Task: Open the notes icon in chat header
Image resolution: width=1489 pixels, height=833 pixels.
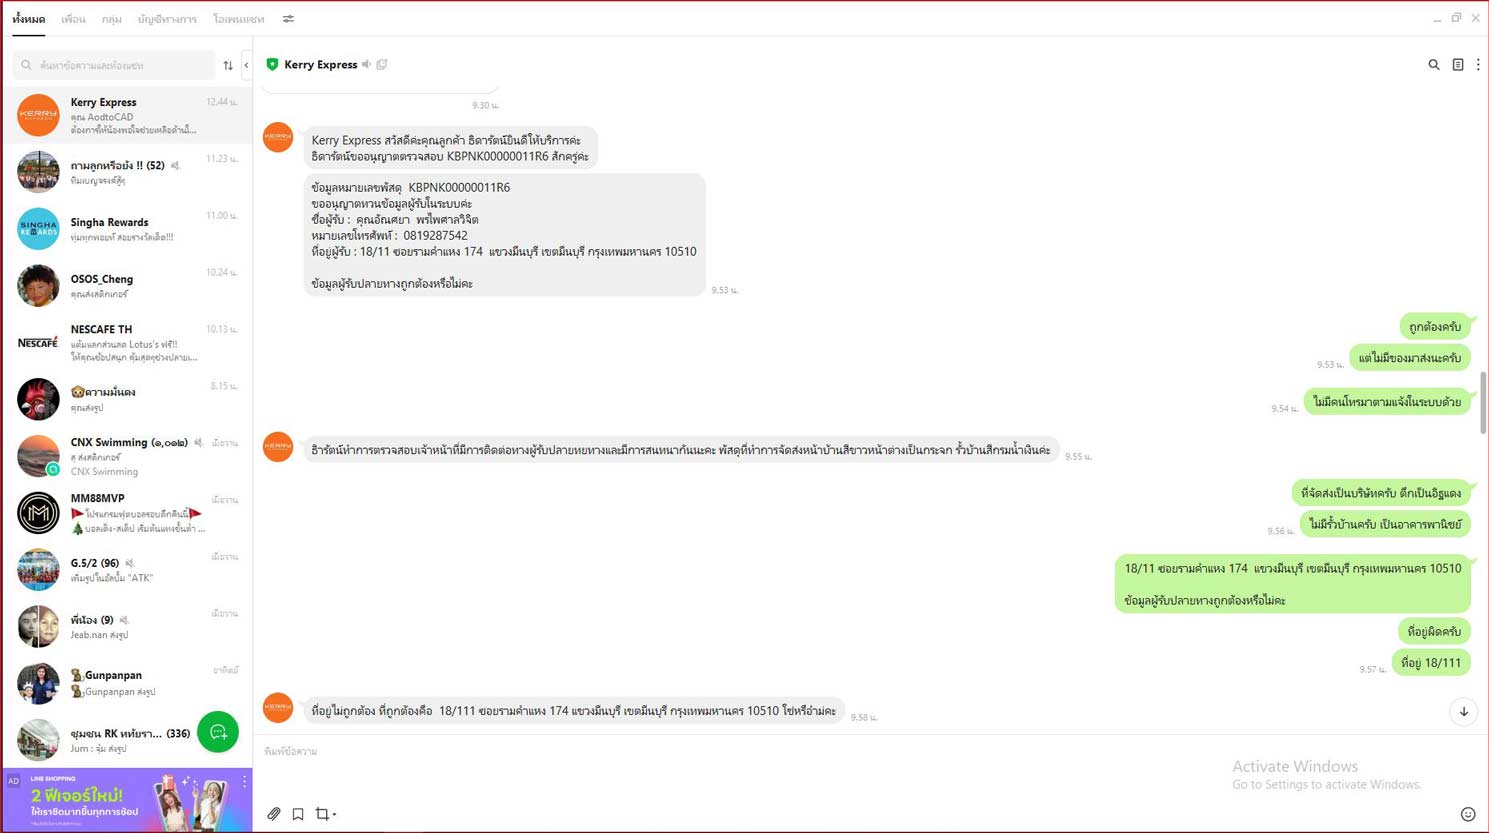Action: [1458, 65]
